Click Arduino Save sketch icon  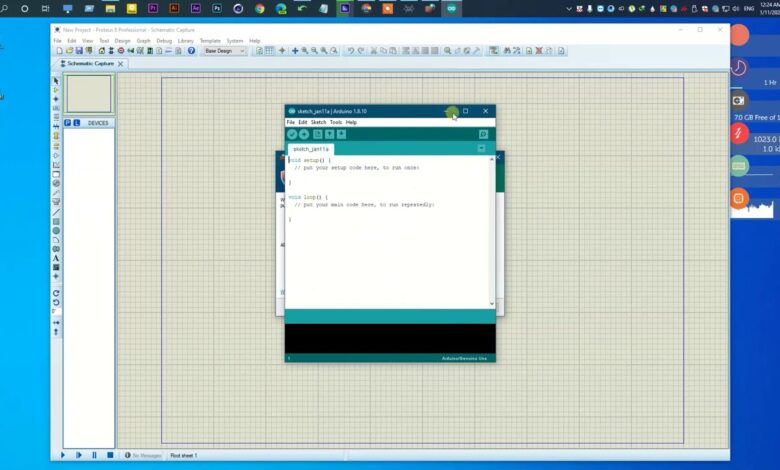341,134
